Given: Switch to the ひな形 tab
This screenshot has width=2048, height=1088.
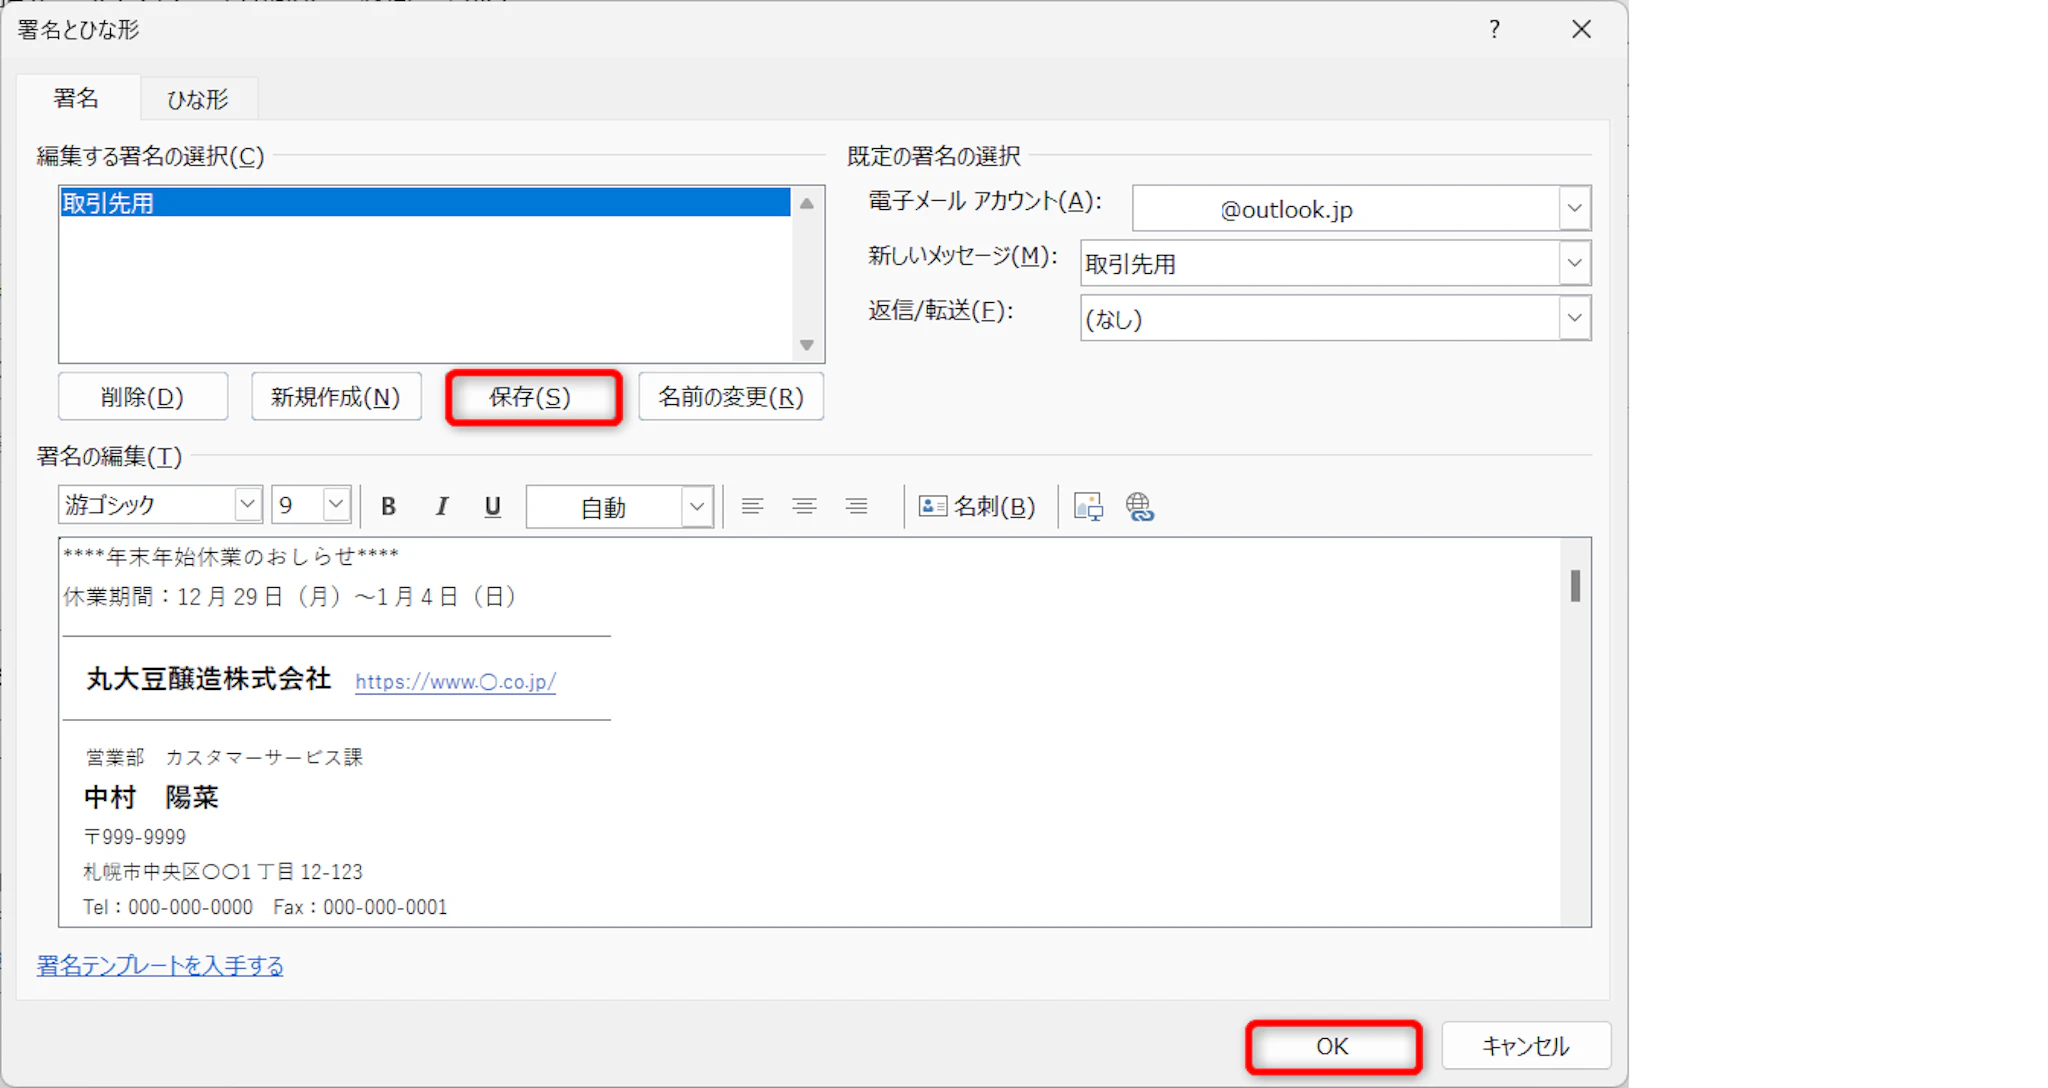Looking at the screenshot, I should tap(198, 99).
